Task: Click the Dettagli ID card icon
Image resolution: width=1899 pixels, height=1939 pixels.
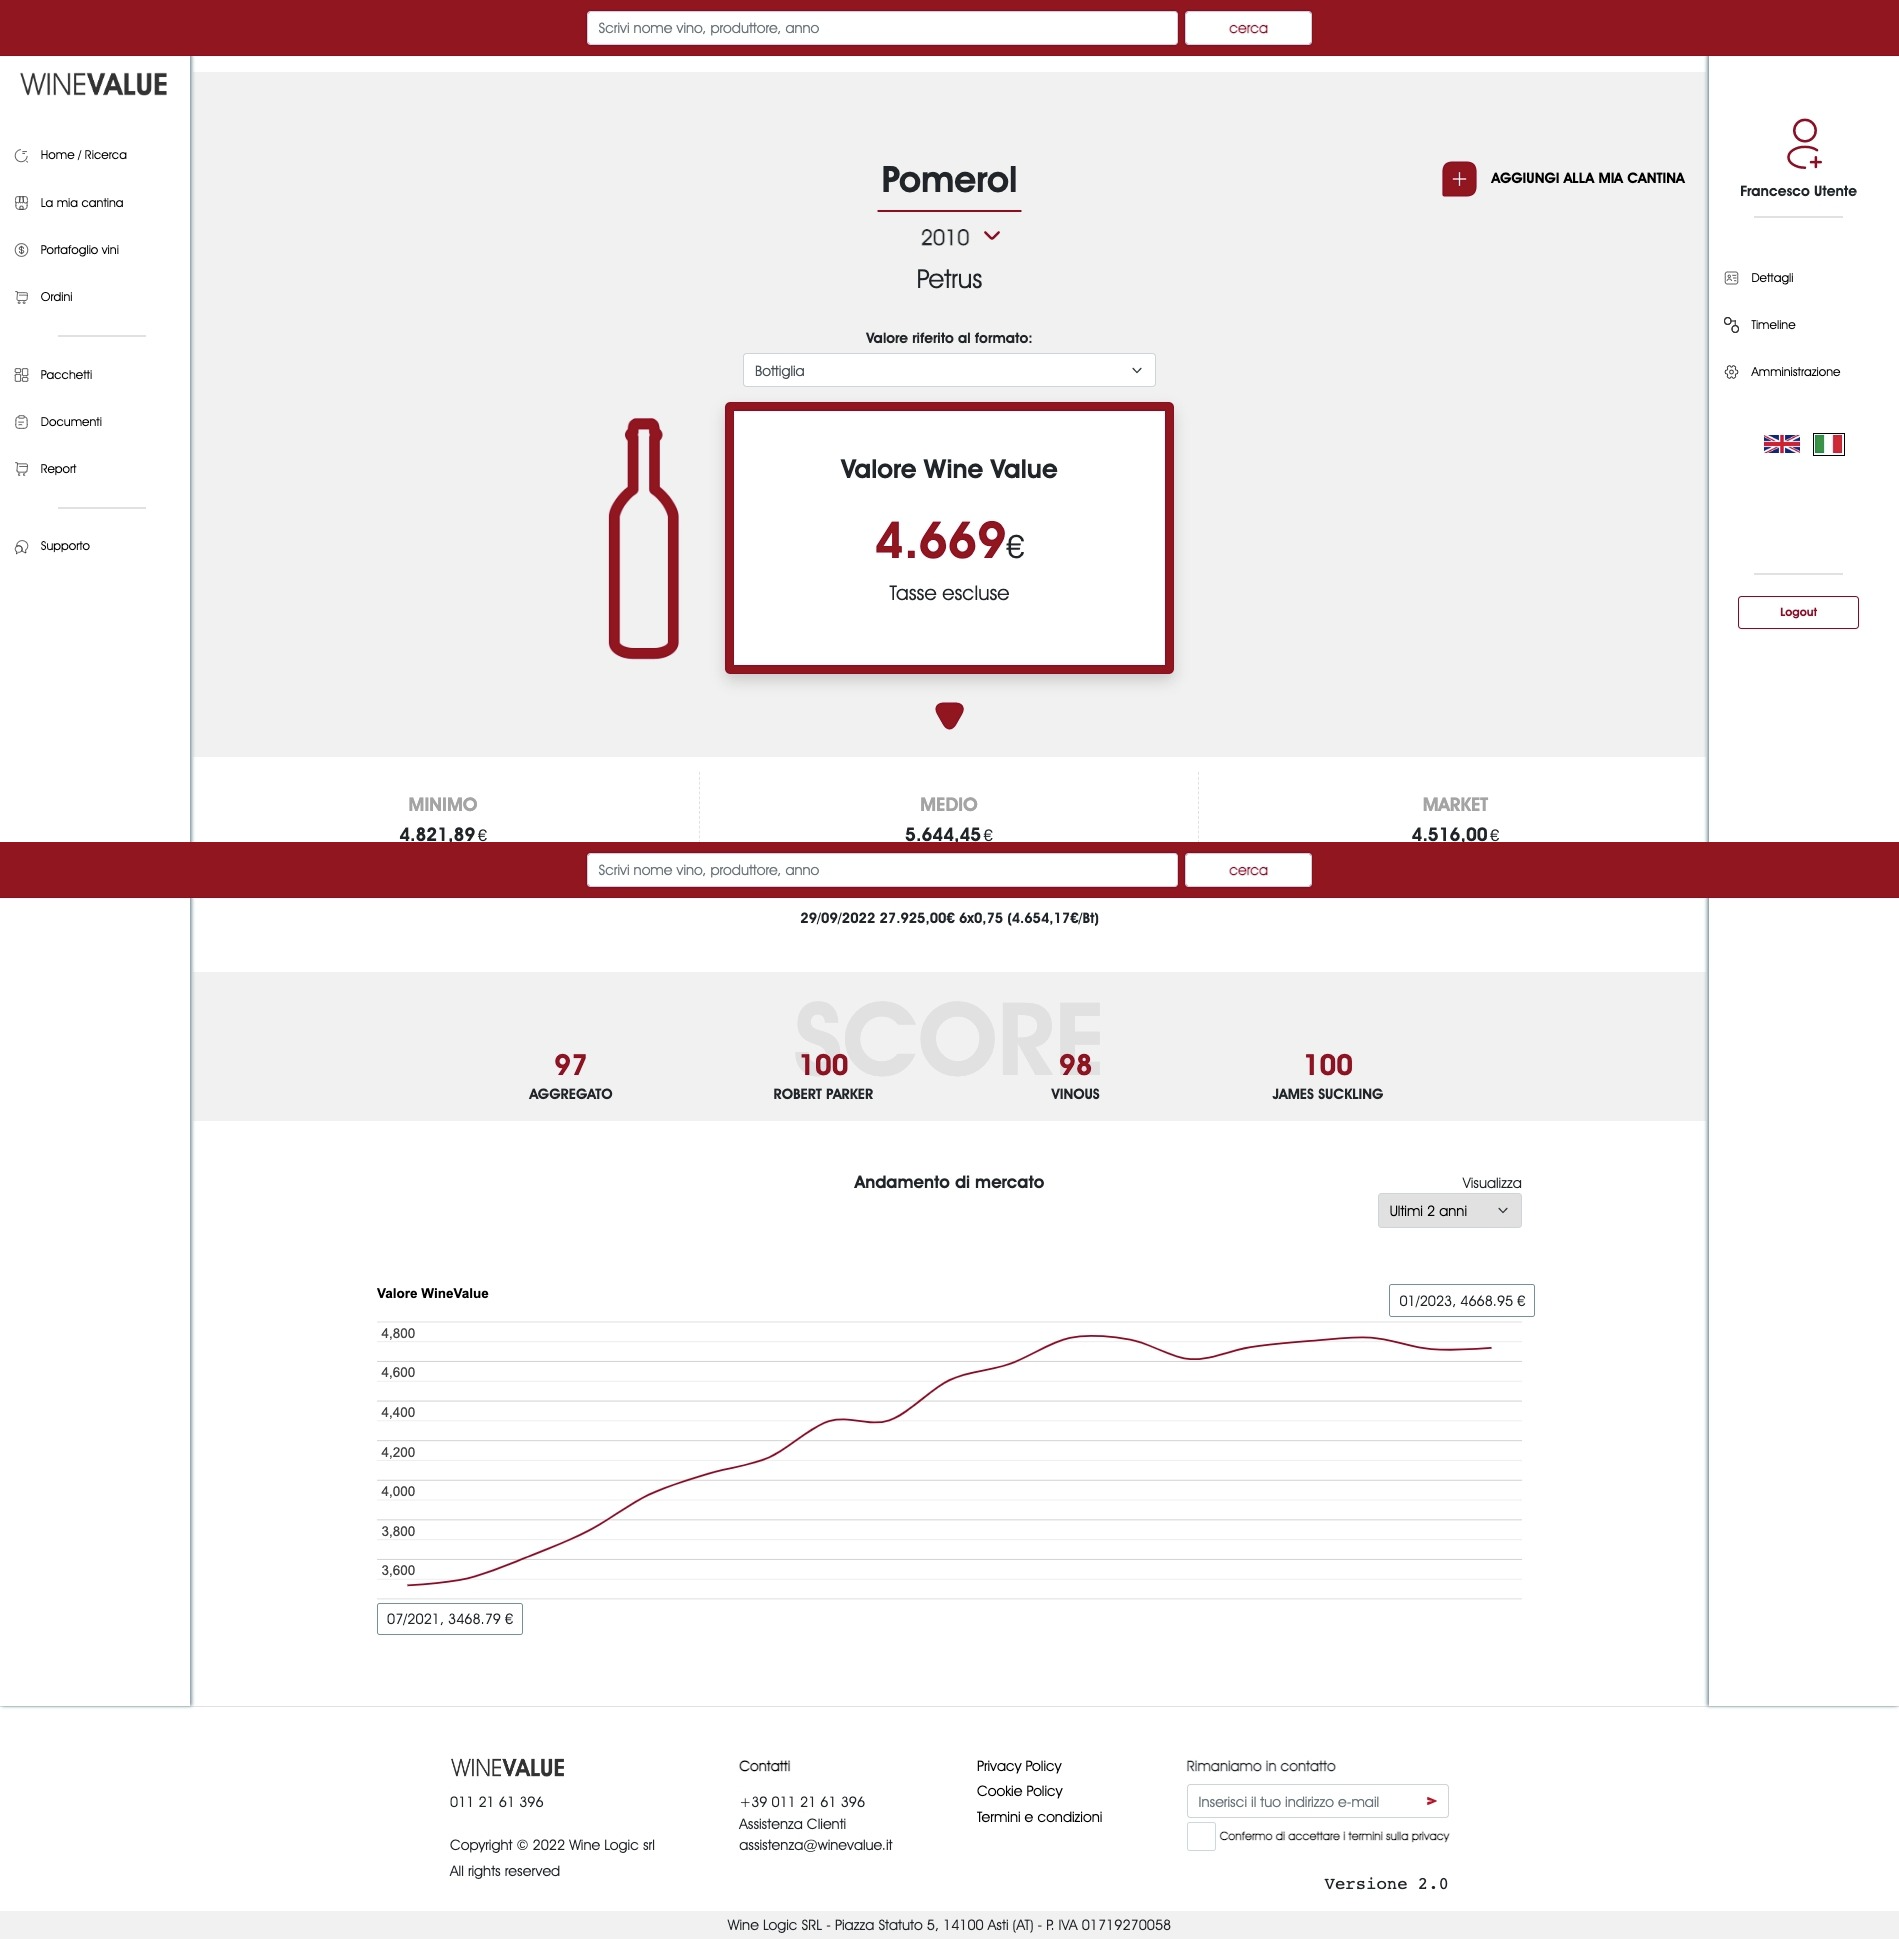Action: [1731, 278]
